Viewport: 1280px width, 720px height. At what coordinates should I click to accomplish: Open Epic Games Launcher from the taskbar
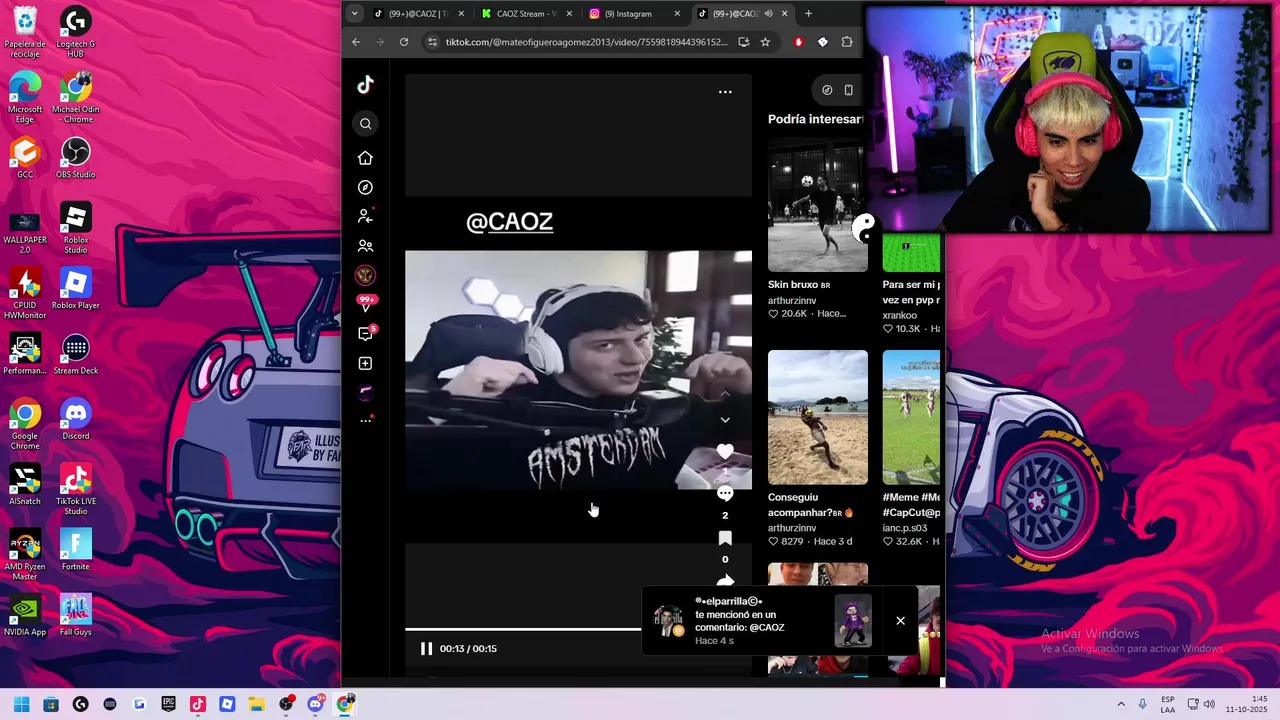tap(169, 704)
